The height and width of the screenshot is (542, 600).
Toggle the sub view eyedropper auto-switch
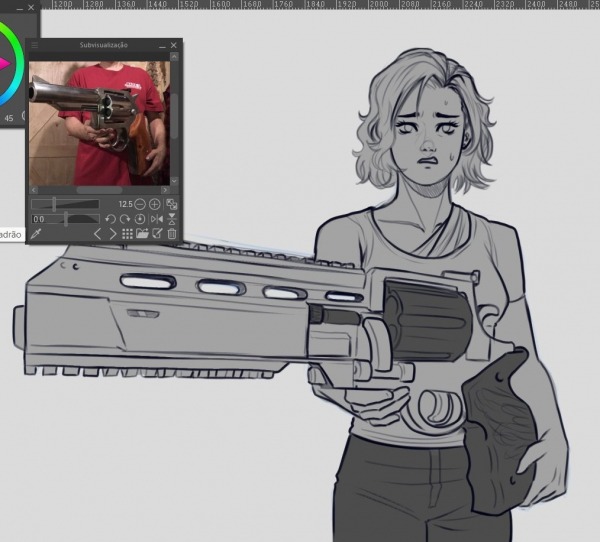(36, 234)
